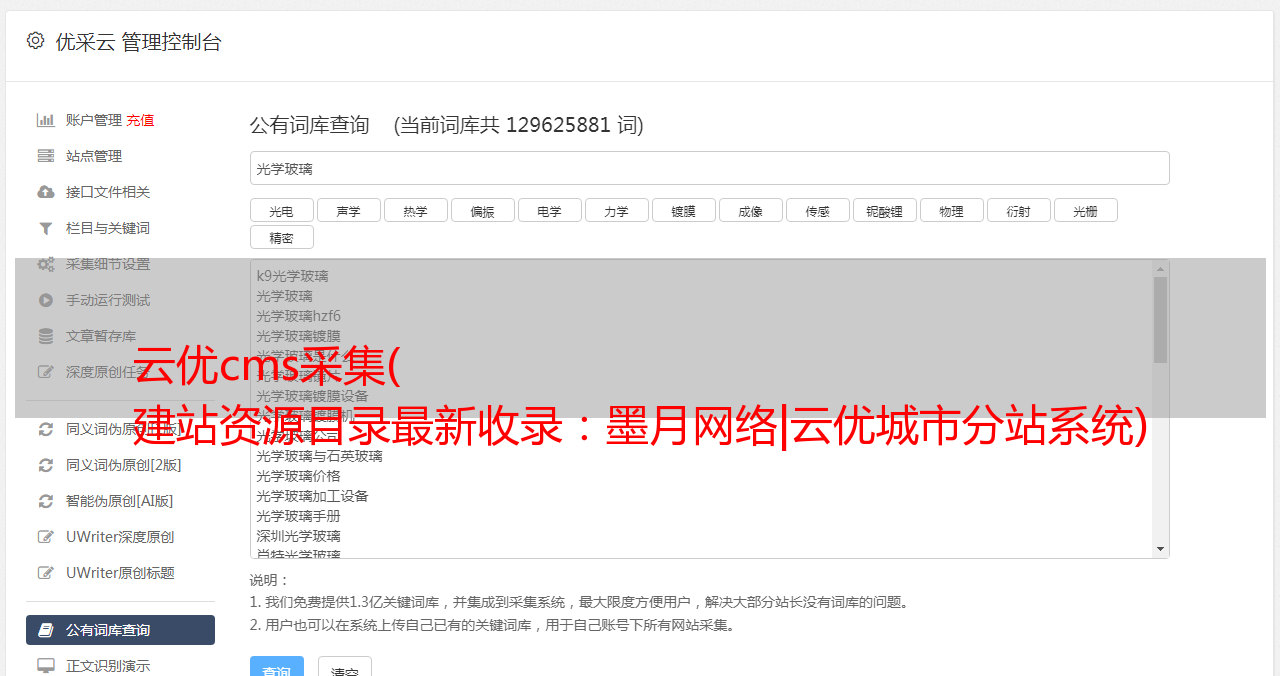Click the red 充值 link
1280x676 pixels.
coord(140,120)
